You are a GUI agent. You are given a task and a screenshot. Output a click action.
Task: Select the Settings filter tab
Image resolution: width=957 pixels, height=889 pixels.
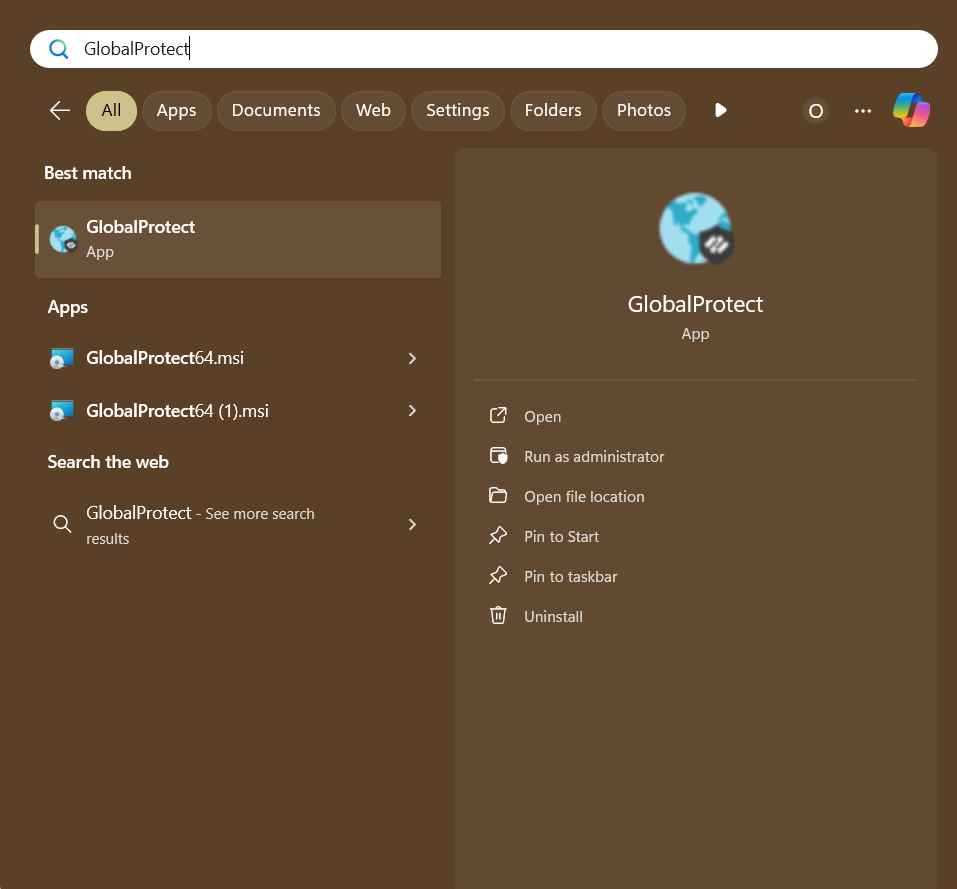(457, 110)
